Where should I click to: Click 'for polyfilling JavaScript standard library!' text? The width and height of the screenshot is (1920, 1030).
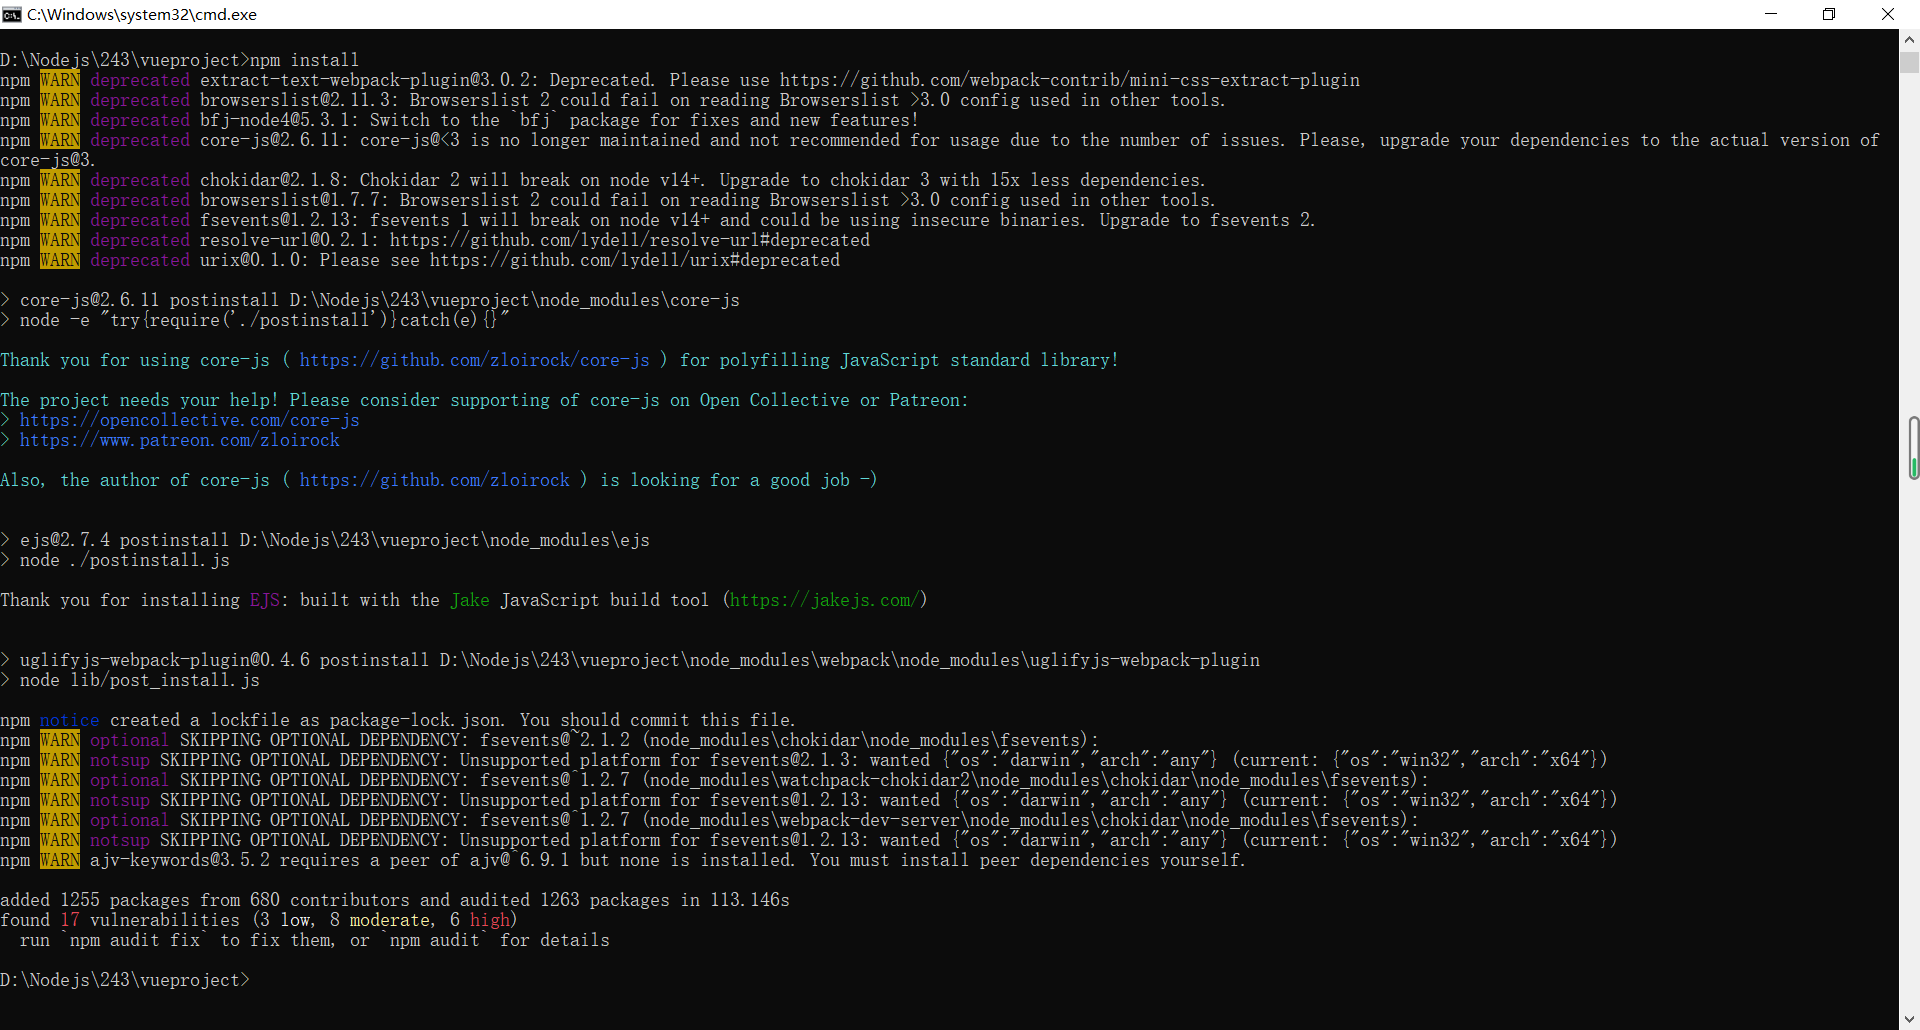point(899,360)
